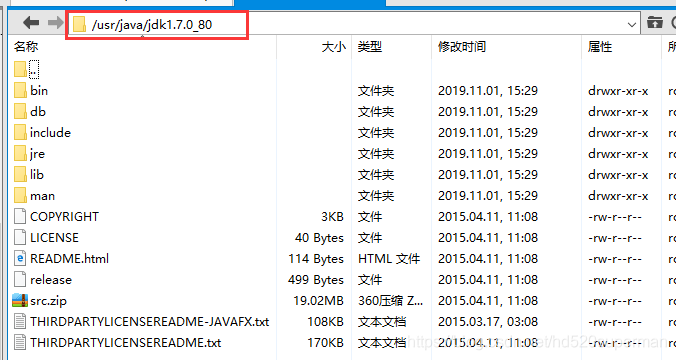The image size is (676, 360).
Task: Click the man folder icon
Action: 20,196
